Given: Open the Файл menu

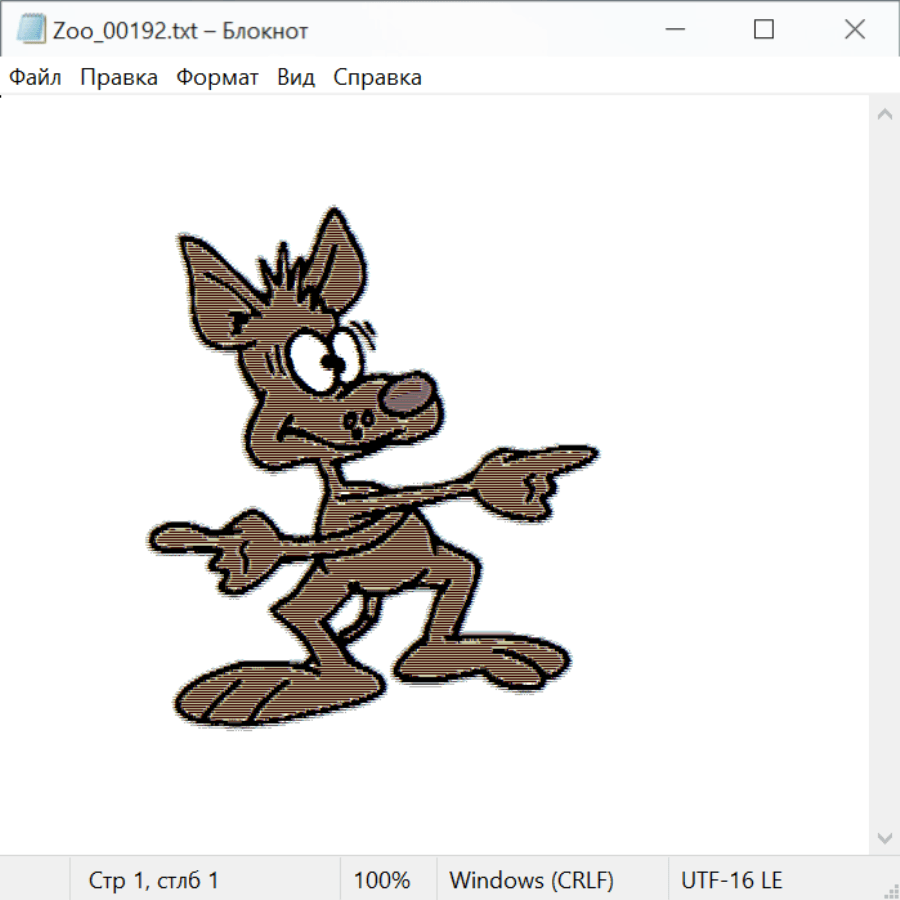Looking at the screenshot, I should (x=36, y=78).
